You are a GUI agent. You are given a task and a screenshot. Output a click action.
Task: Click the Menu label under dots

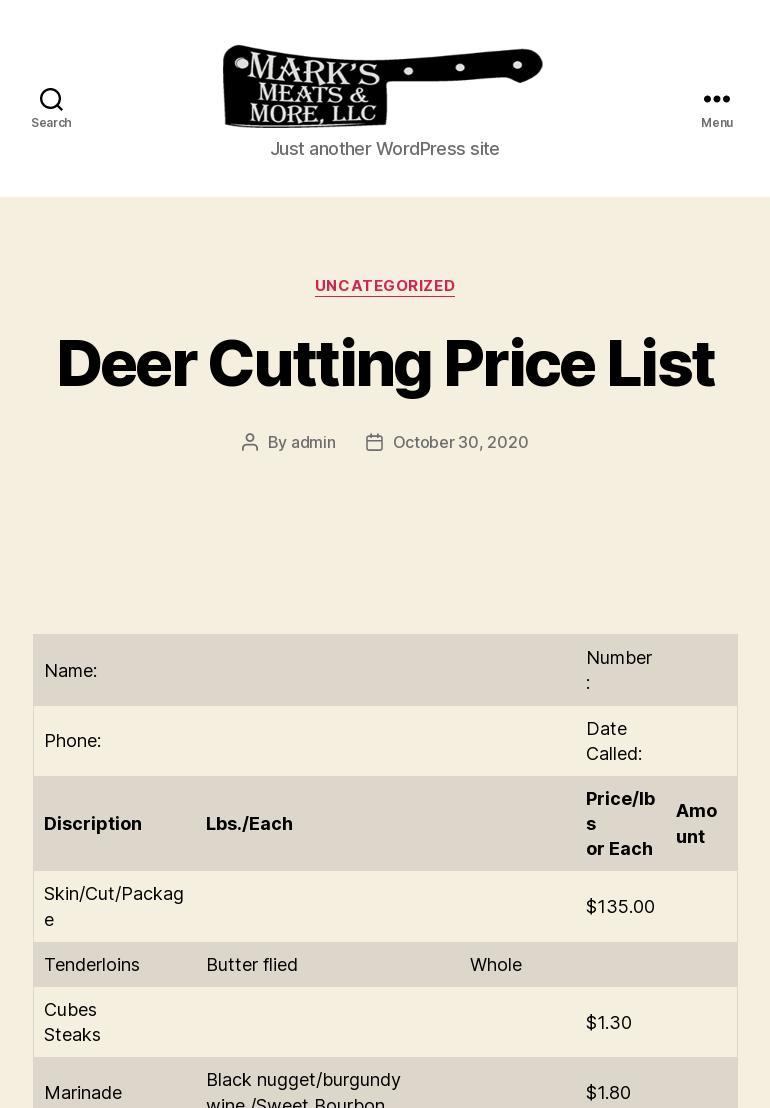coord(716,122)
